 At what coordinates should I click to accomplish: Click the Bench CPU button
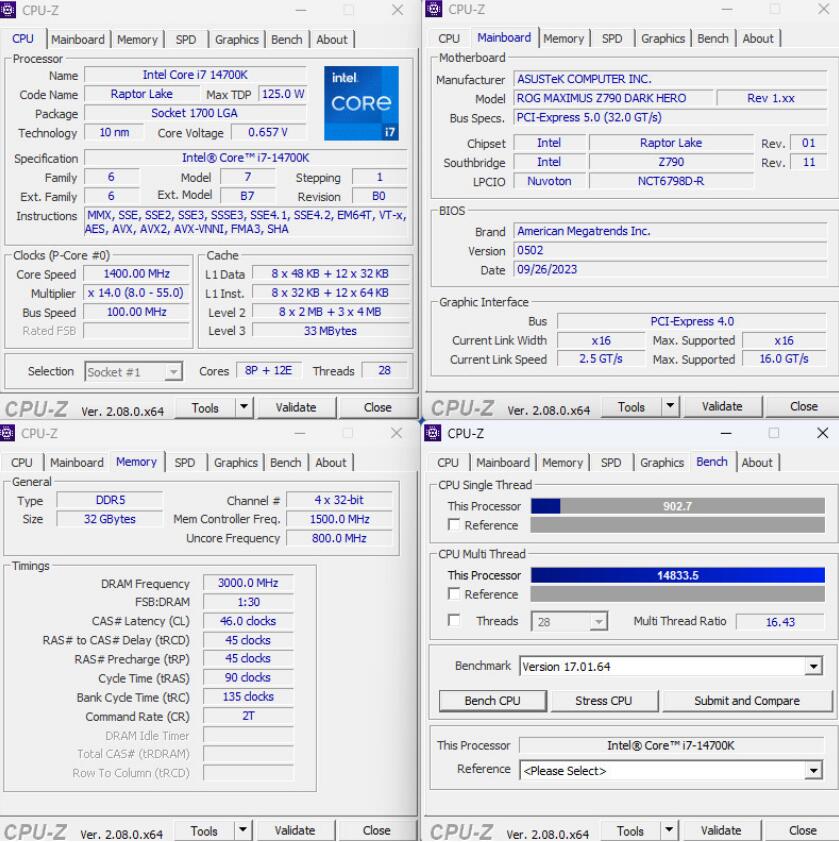pos(492,700)
